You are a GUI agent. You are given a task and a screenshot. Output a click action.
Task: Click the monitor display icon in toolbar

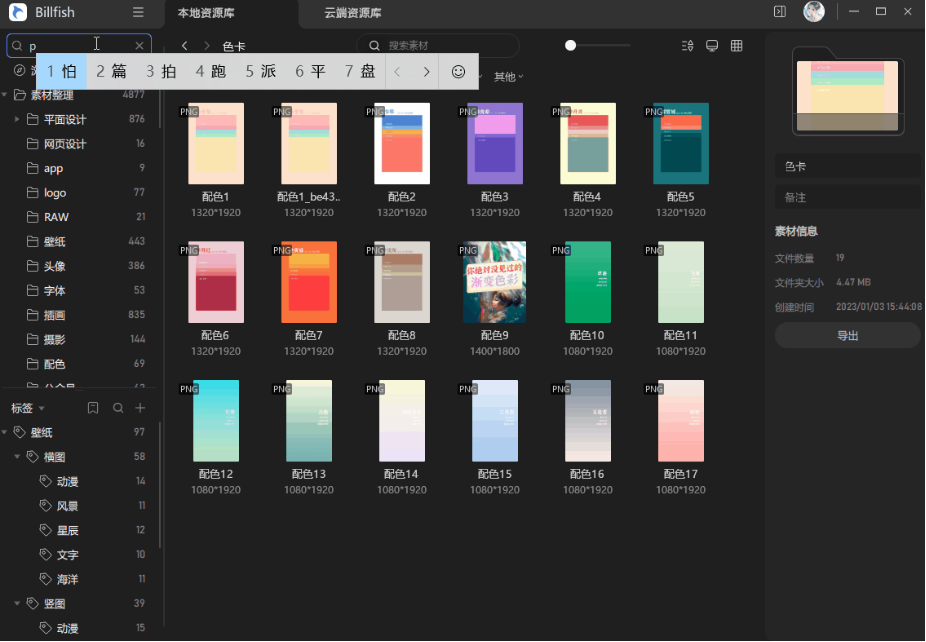click(x=712, y=46)
